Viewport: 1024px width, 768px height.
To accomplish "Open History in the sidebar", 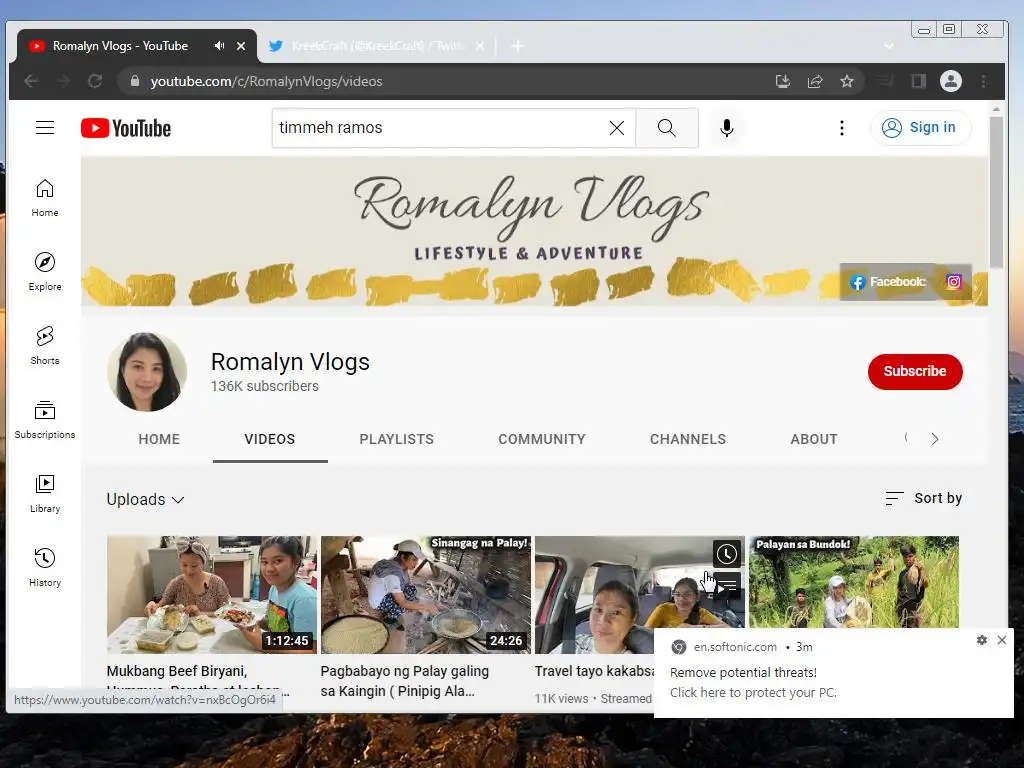I will click(x=44, y=568).
